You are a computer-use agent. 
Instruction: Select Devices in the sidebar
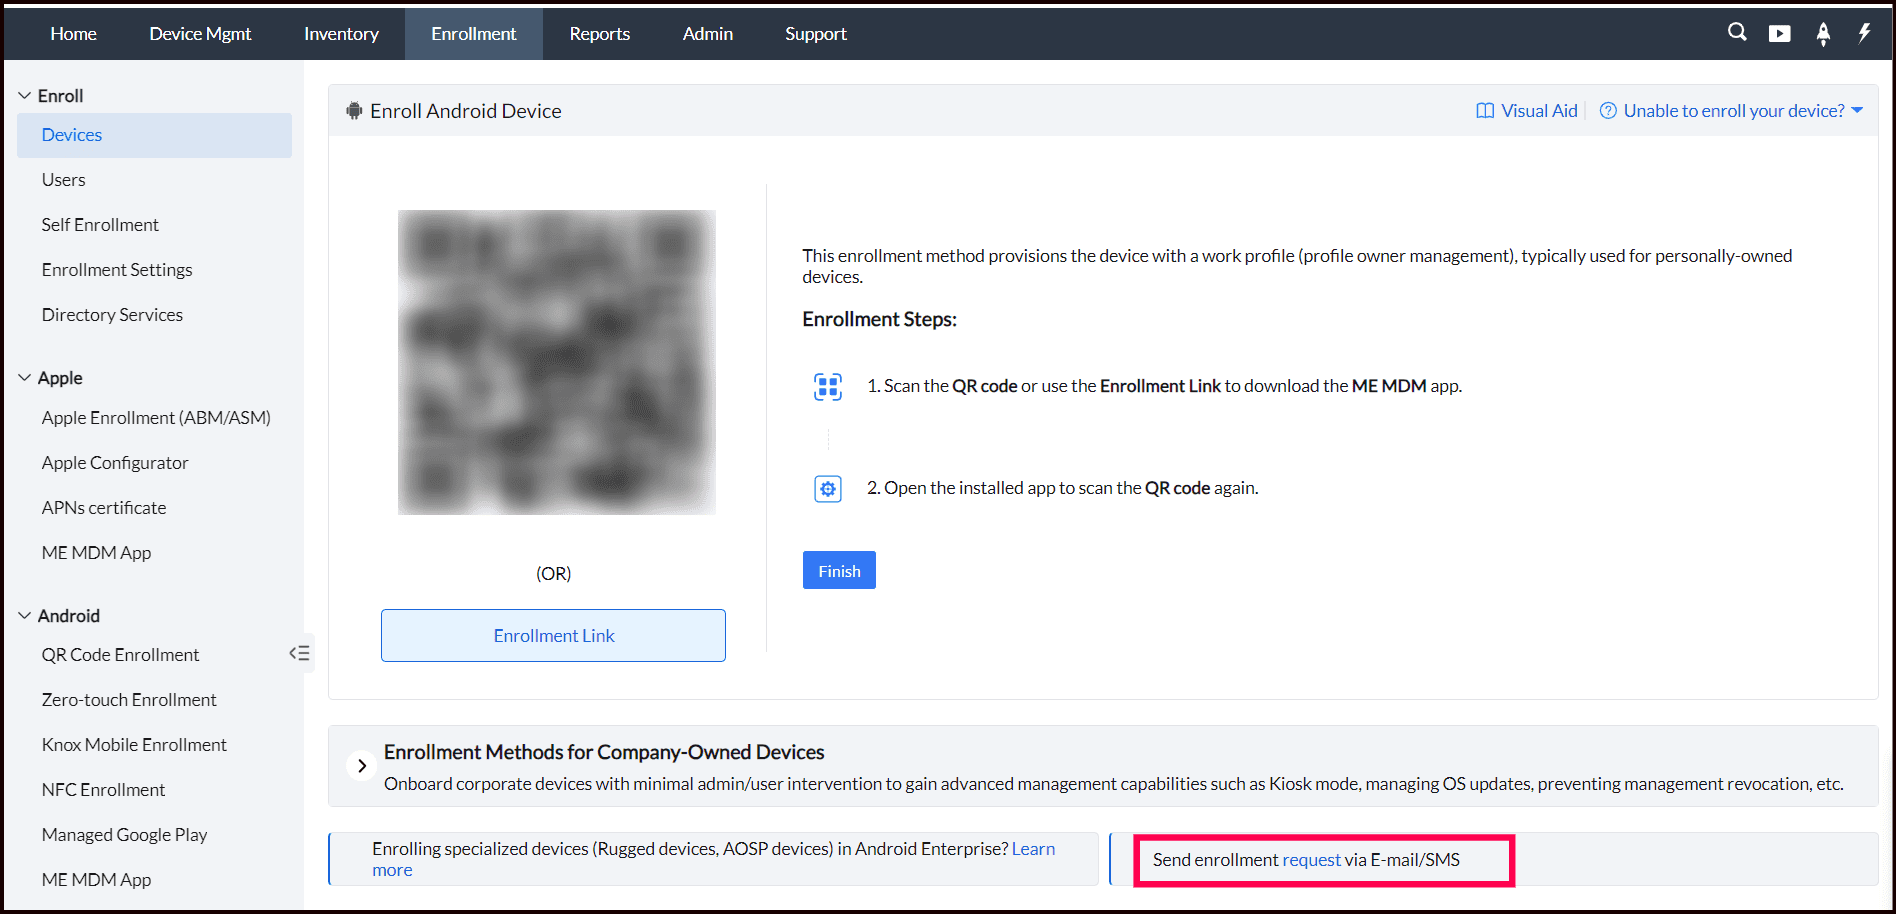click(x=154, y=135)
